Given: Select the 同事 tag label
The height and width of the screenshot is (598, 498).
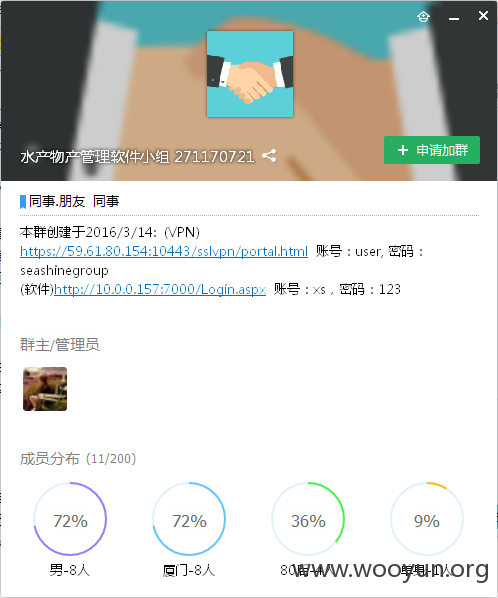Looking at the screenshot, I should (106, 201).
